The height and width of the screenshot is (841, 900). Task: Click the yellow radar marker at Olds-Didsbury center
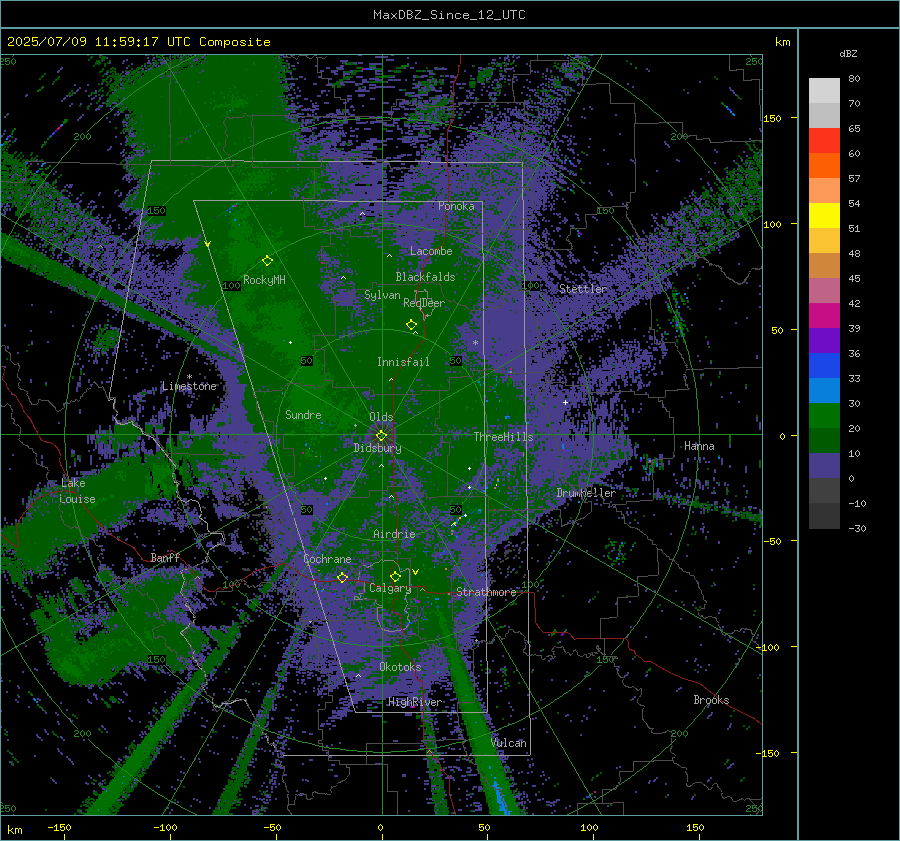pyautogui.click(x=381, y=436)
